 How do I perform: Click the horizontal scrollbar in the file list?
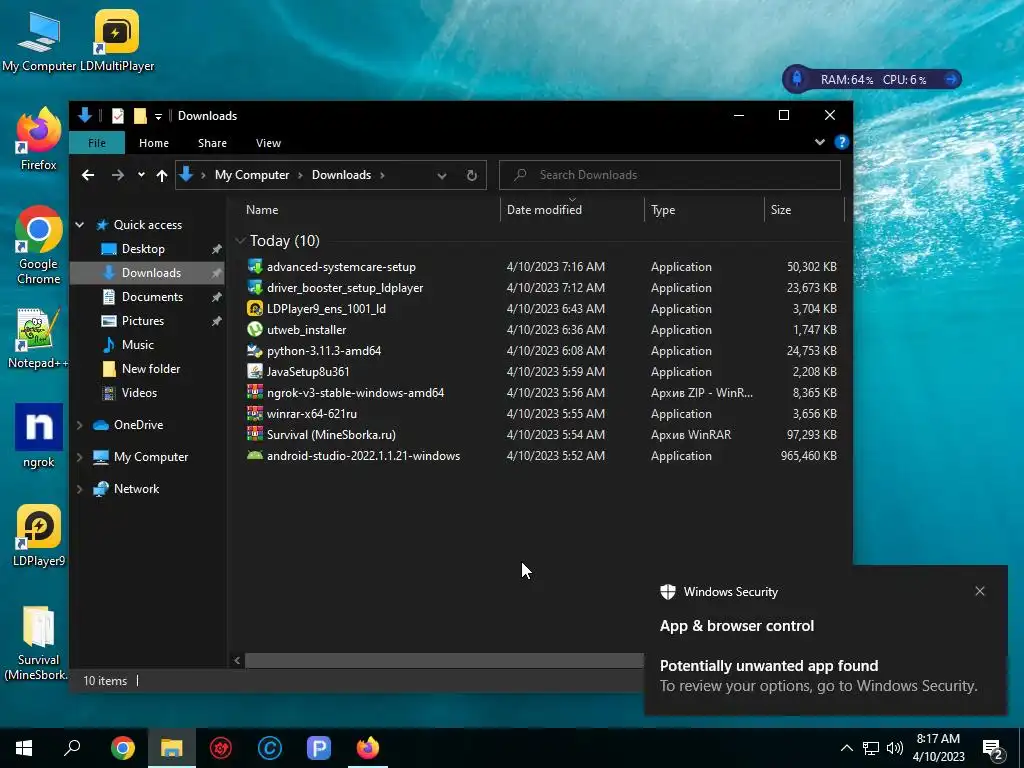click(444, 661)
